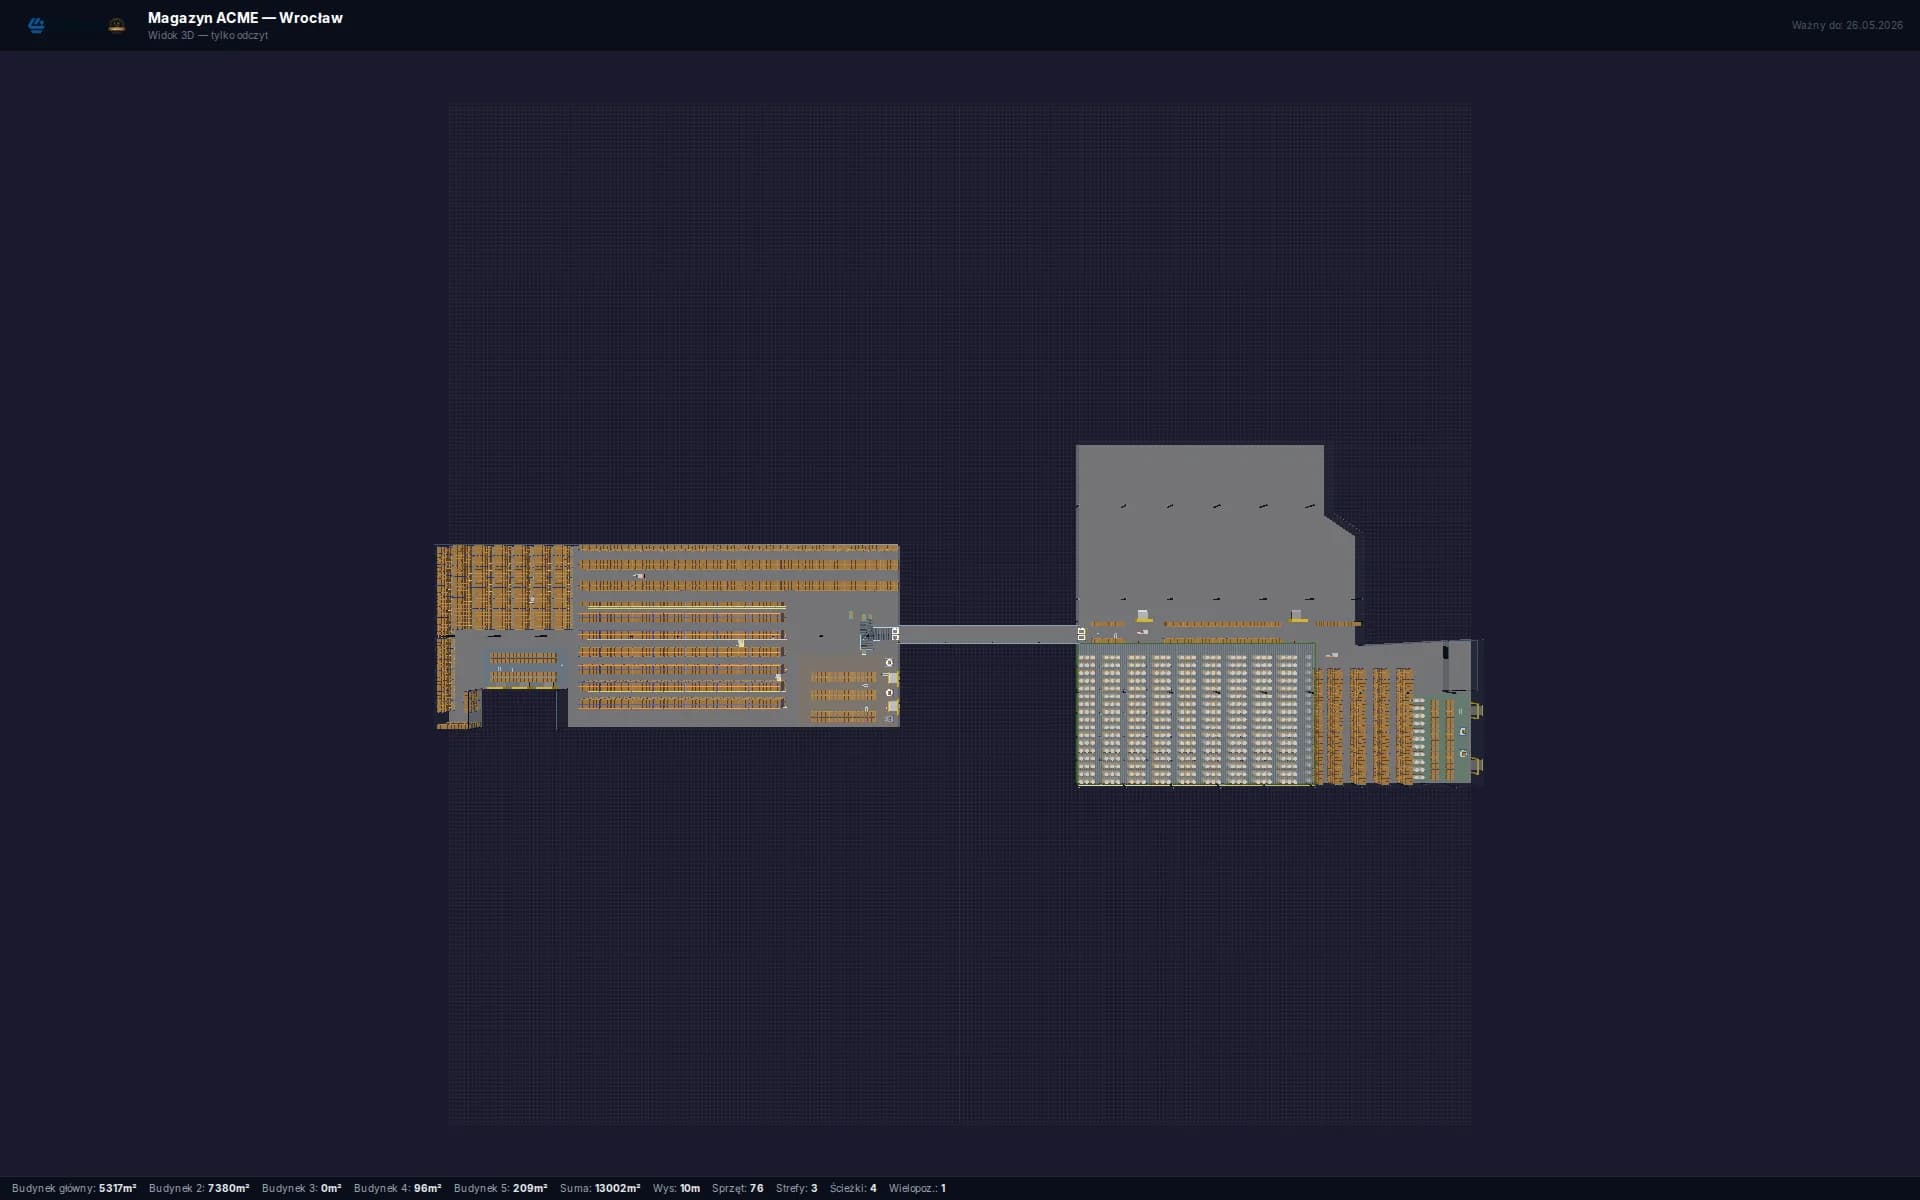Click the Magazyn ACME — Wrocław title
Image resolution: width=1920 pixels, height=1200 pixels.
tap(245, 18)
